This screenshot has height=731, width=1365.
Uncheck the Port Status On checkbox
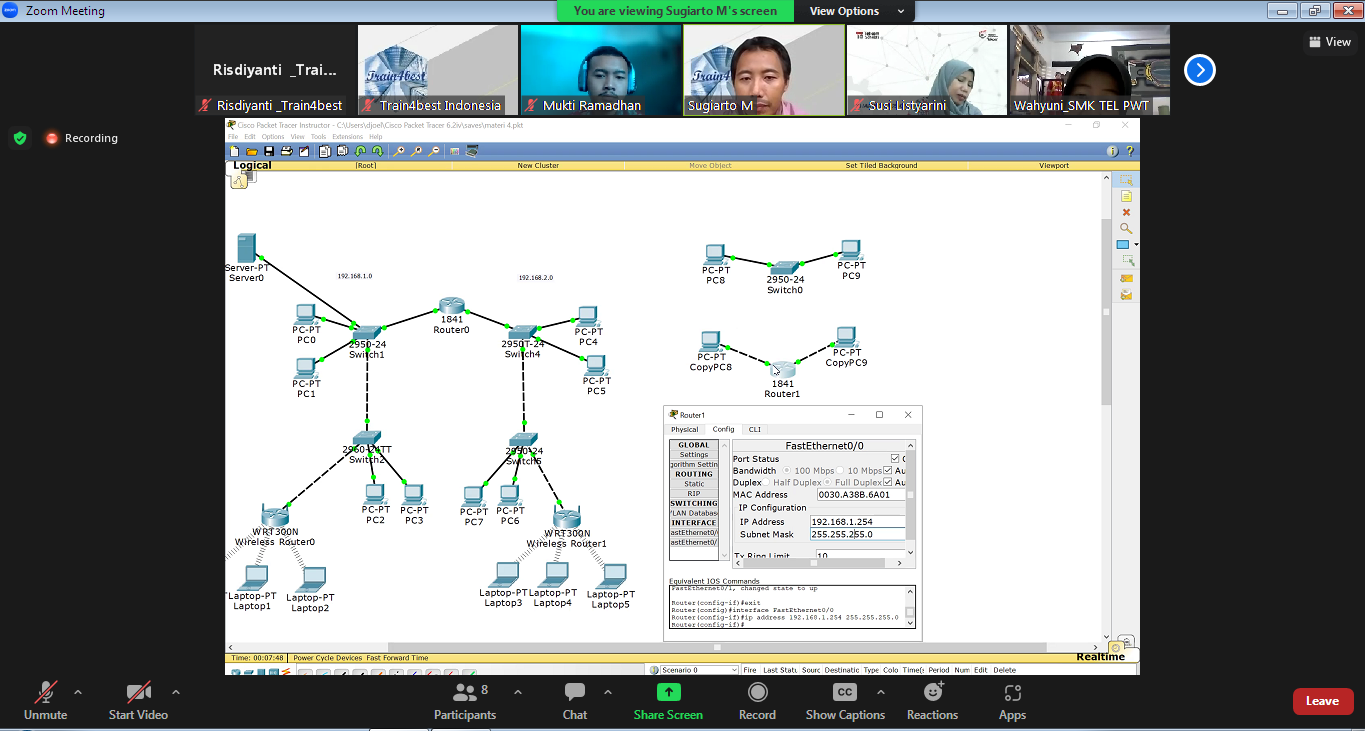pos(895,458)
